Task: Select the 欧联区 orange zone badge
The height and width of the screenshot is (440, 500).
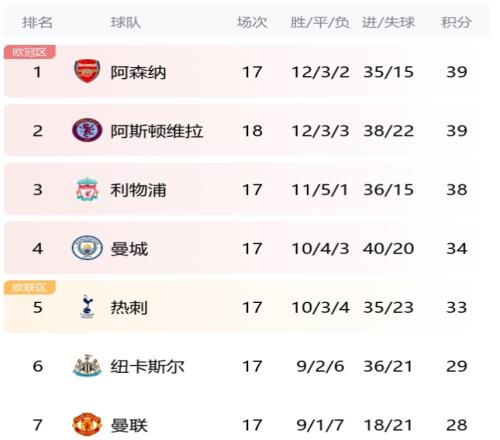Action: pyautogui.click(x=29, y=287)
